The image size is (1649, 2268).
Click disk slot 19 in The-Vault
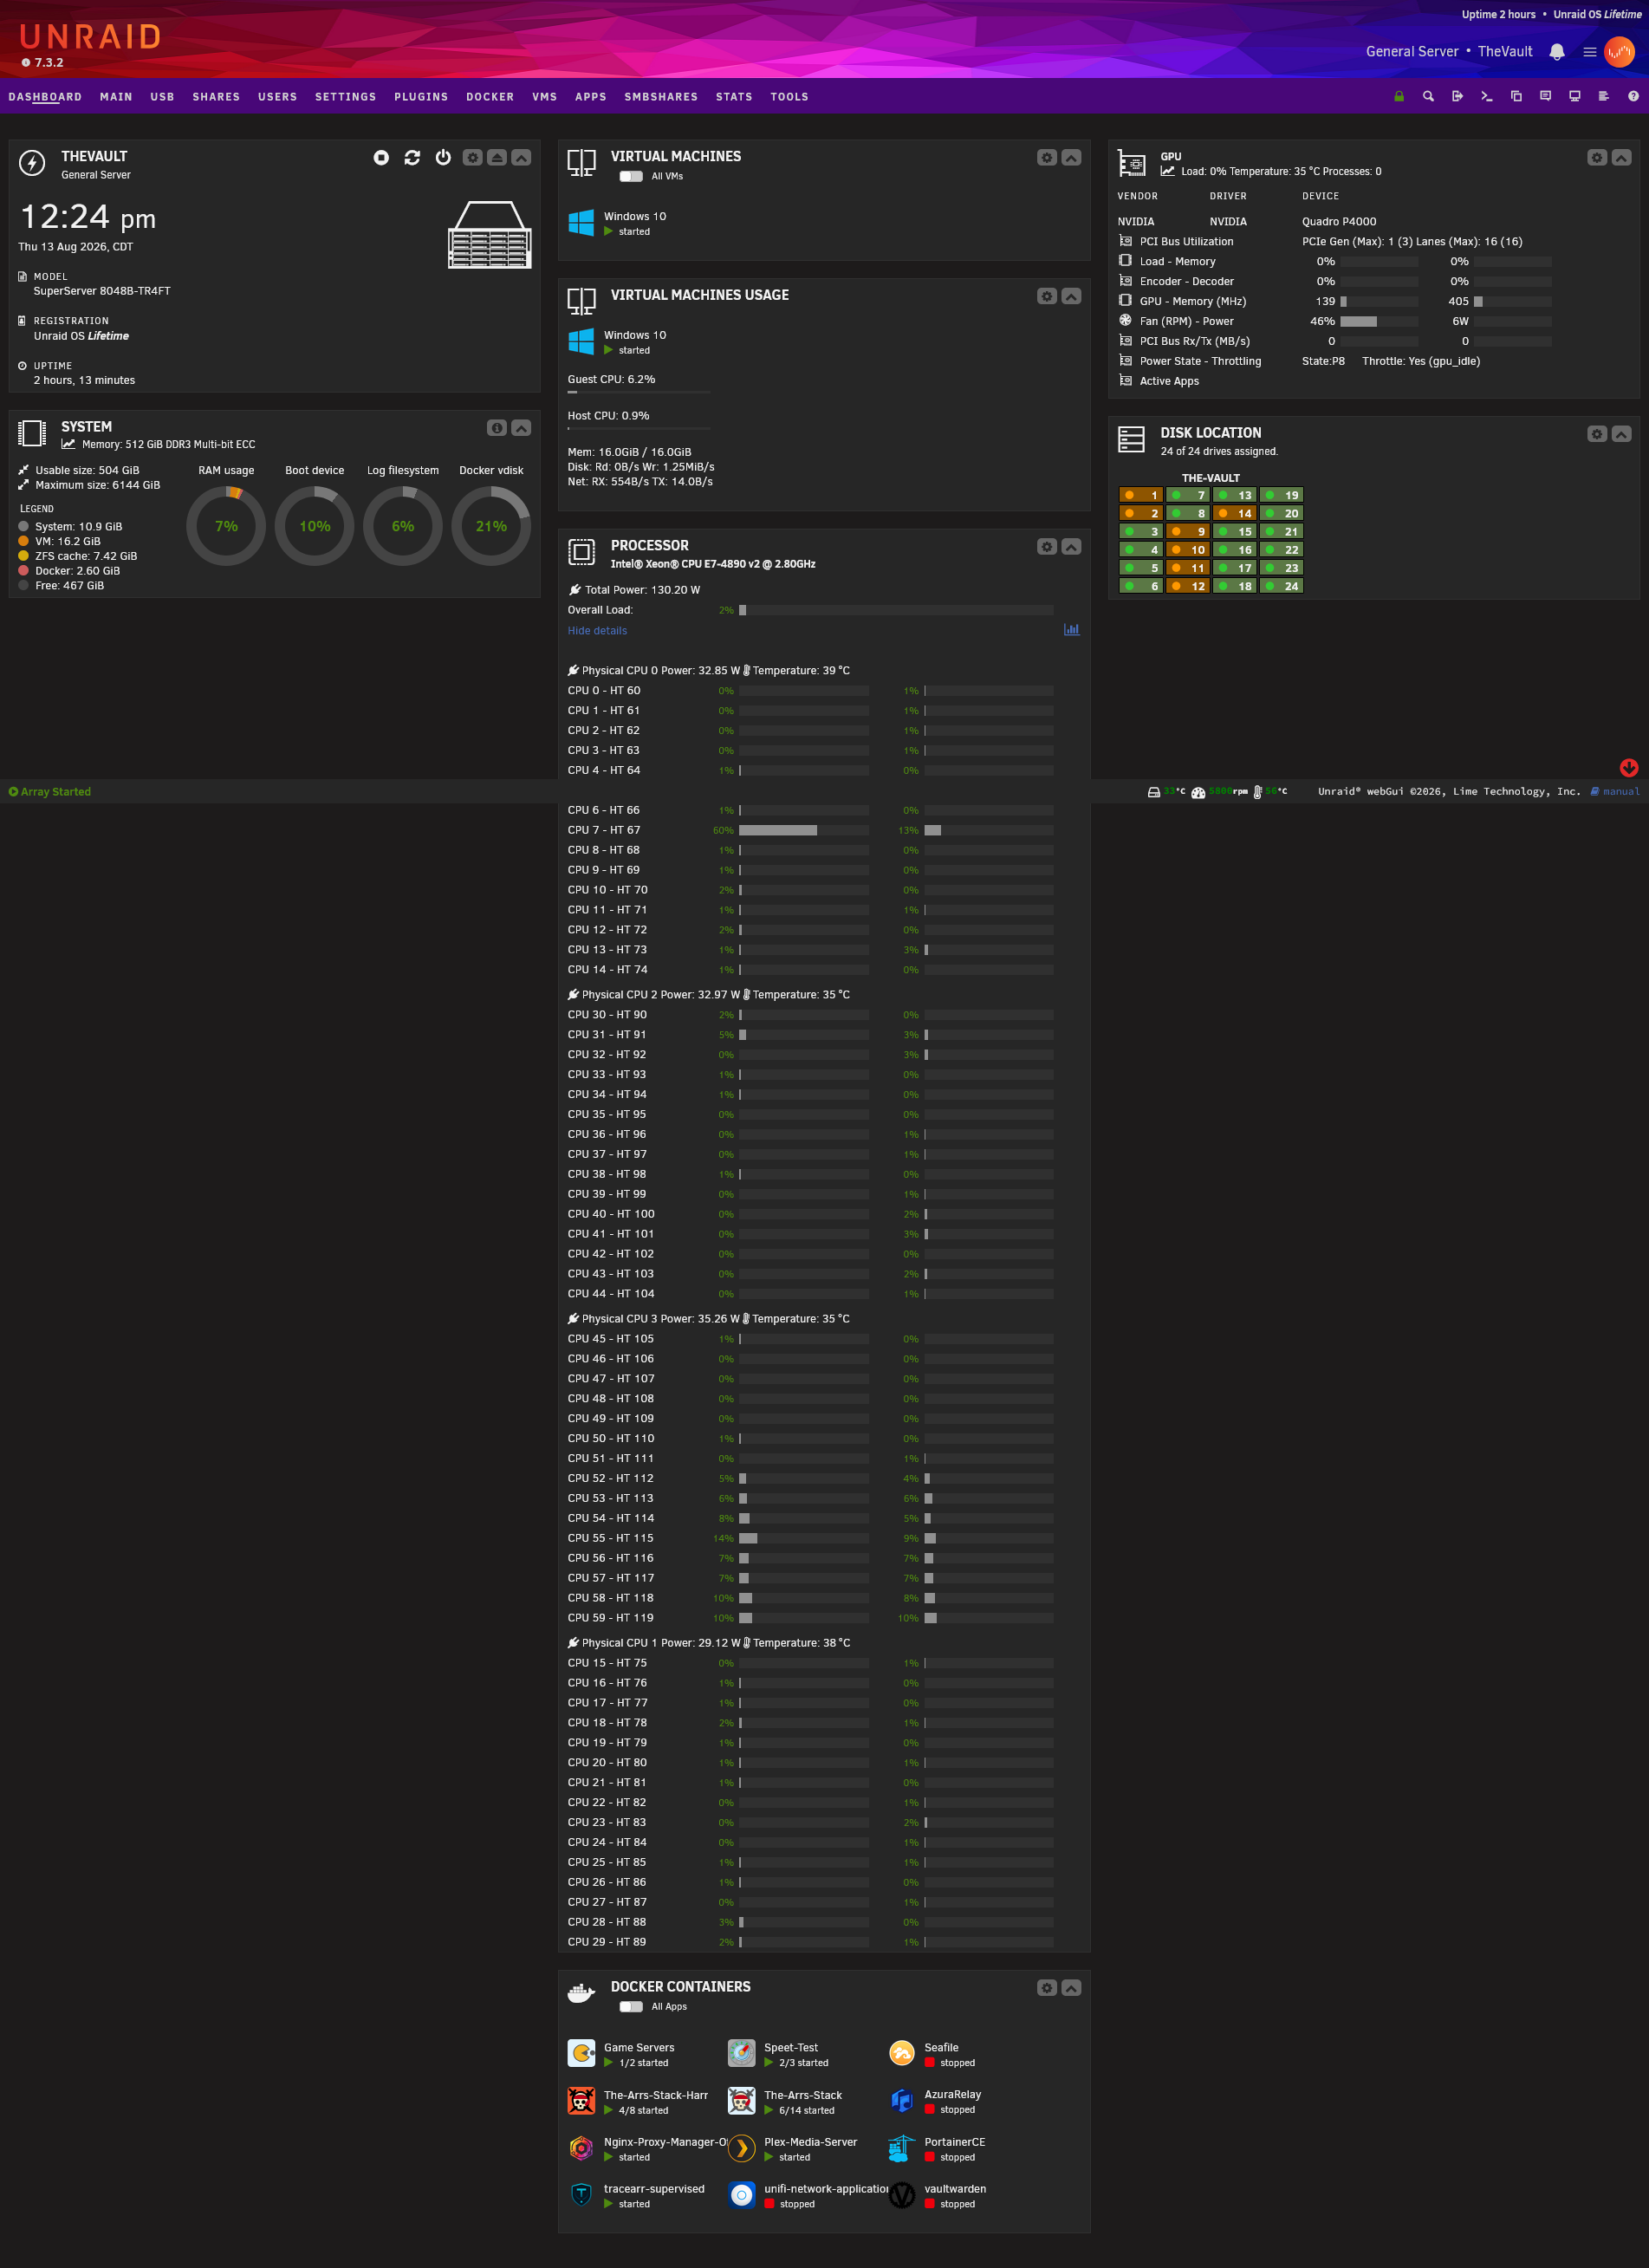1281,495
